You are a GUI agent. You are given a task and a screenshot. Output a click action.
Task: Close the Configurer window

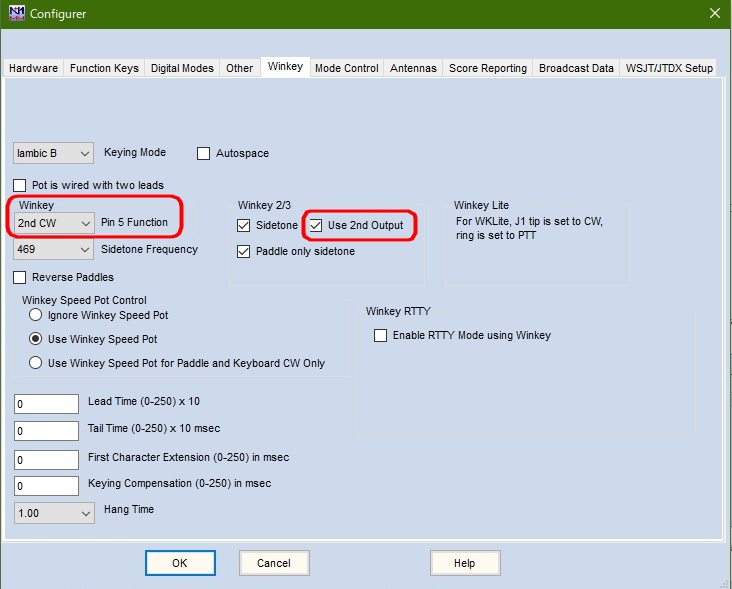coord(715,13)
